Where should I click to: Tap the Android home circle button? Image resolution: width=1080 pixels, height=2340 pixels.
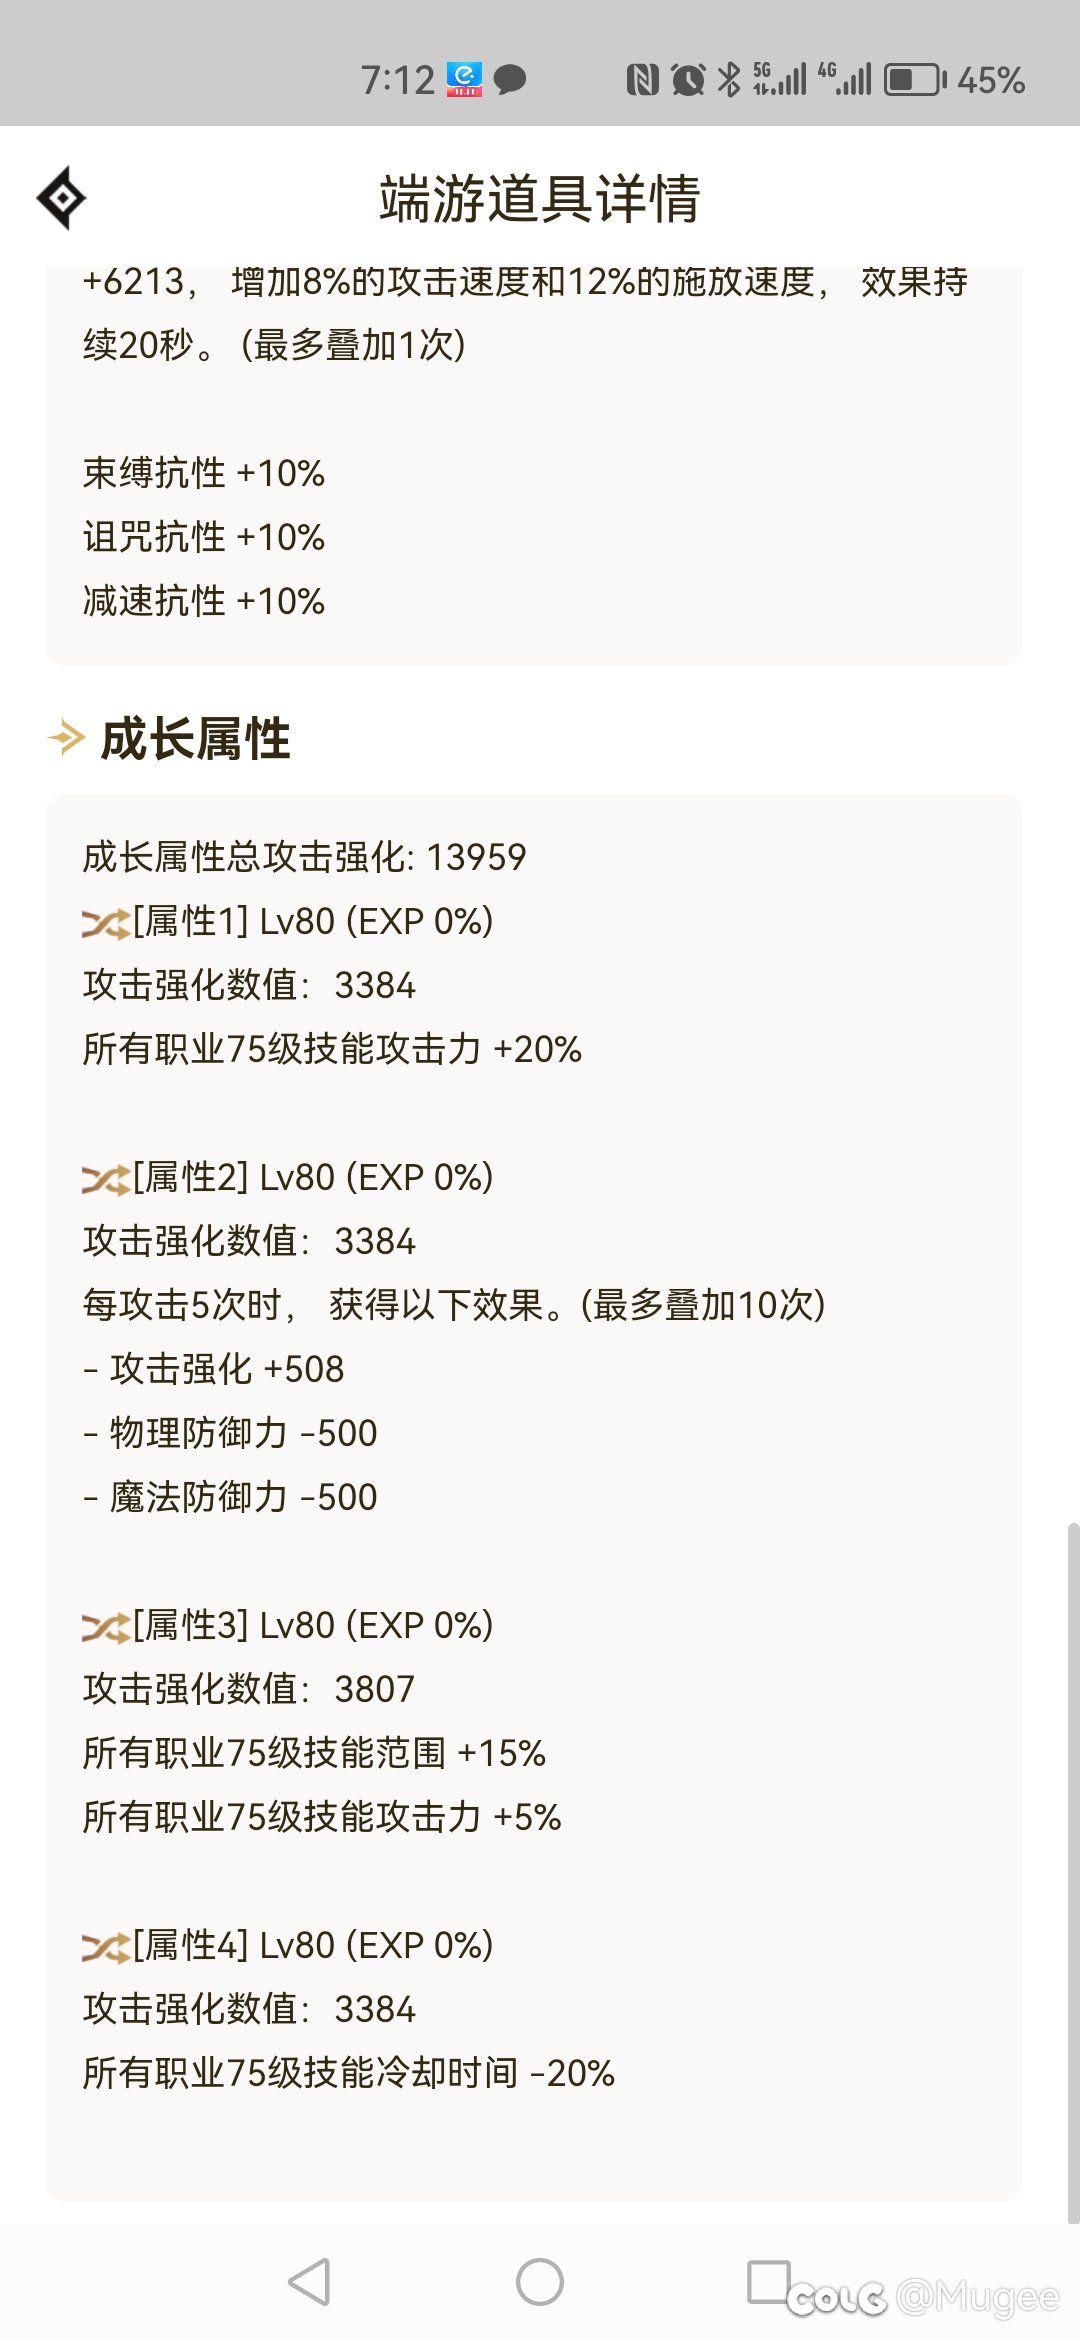(x=540, y=2281)
